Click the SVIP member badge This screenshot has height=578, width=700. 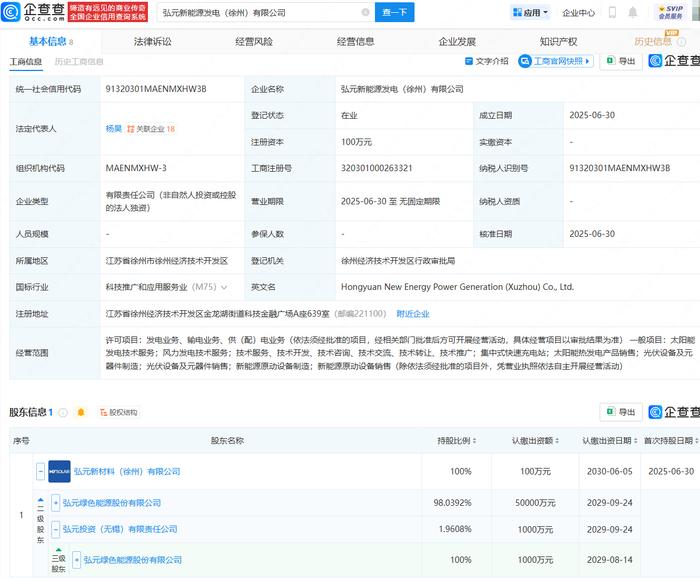point(671,12)
